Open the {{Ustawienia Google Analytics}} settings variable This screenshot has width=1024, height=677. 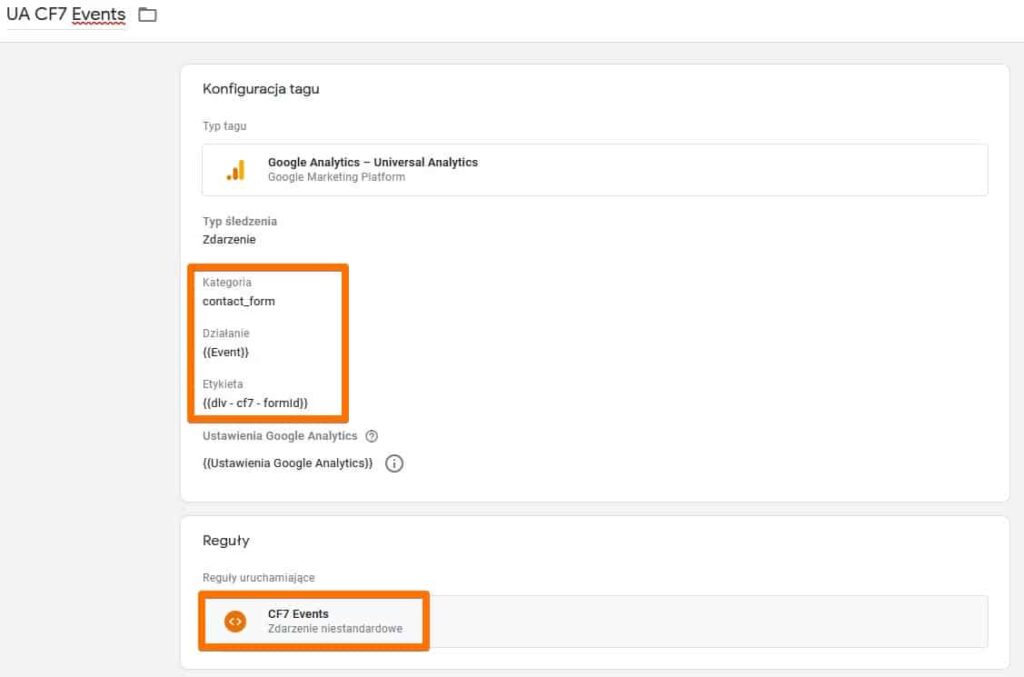287,464
